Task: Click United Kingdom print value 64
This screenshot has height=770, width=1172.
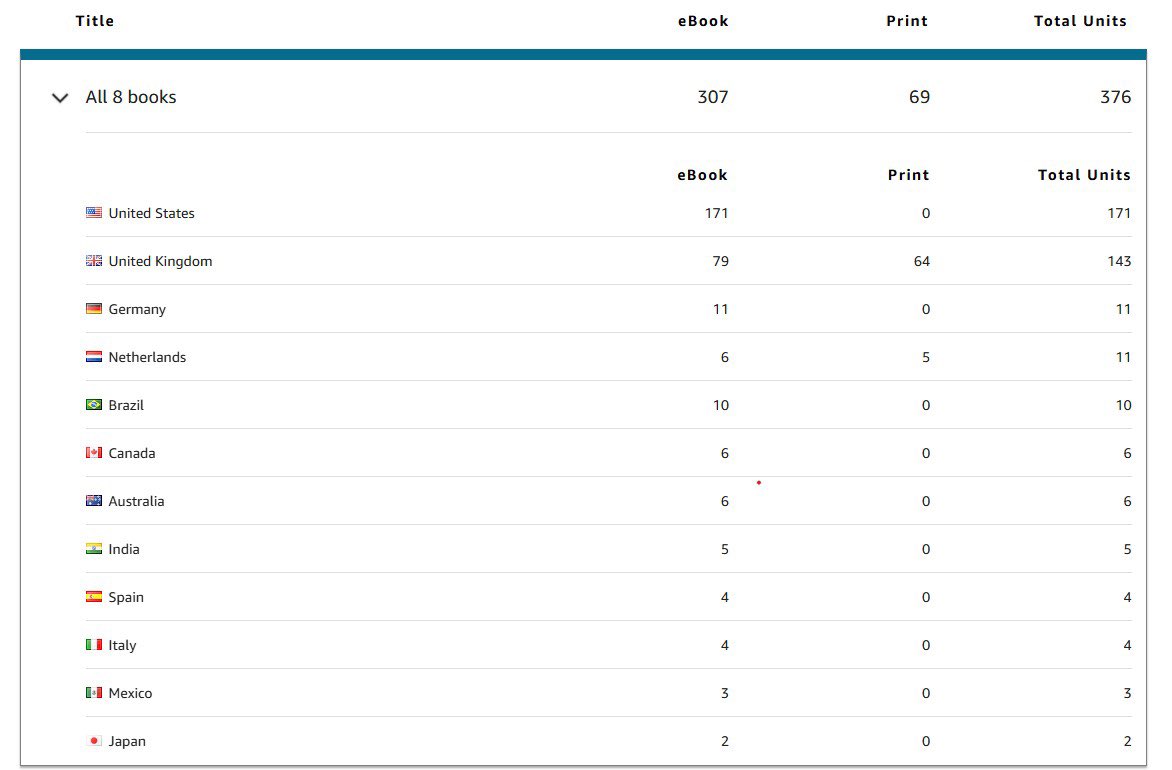Action: click(x=922, y=261)
